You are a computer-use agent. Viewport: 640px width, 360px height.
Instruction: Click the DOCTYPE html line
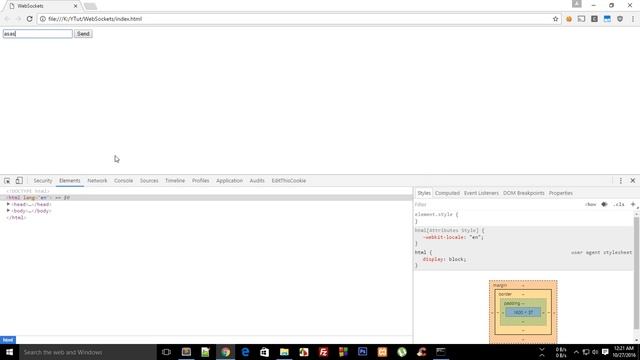pyautogui.click(x=28, y=191)
